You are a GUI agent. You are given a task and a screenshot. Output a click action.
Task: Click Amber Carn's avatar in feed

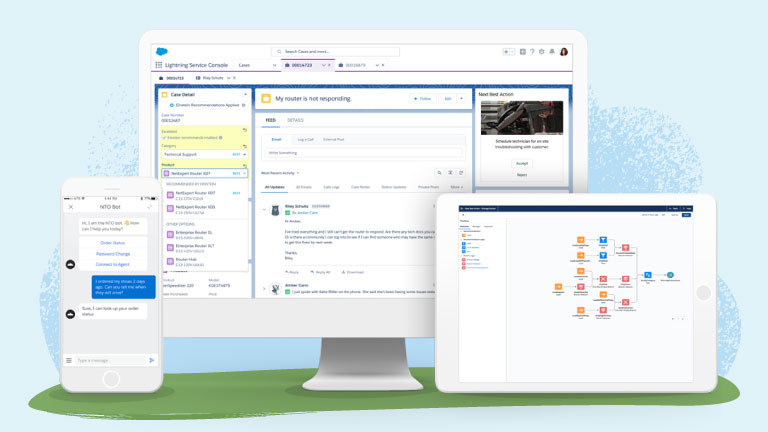(x=275, y=288)
